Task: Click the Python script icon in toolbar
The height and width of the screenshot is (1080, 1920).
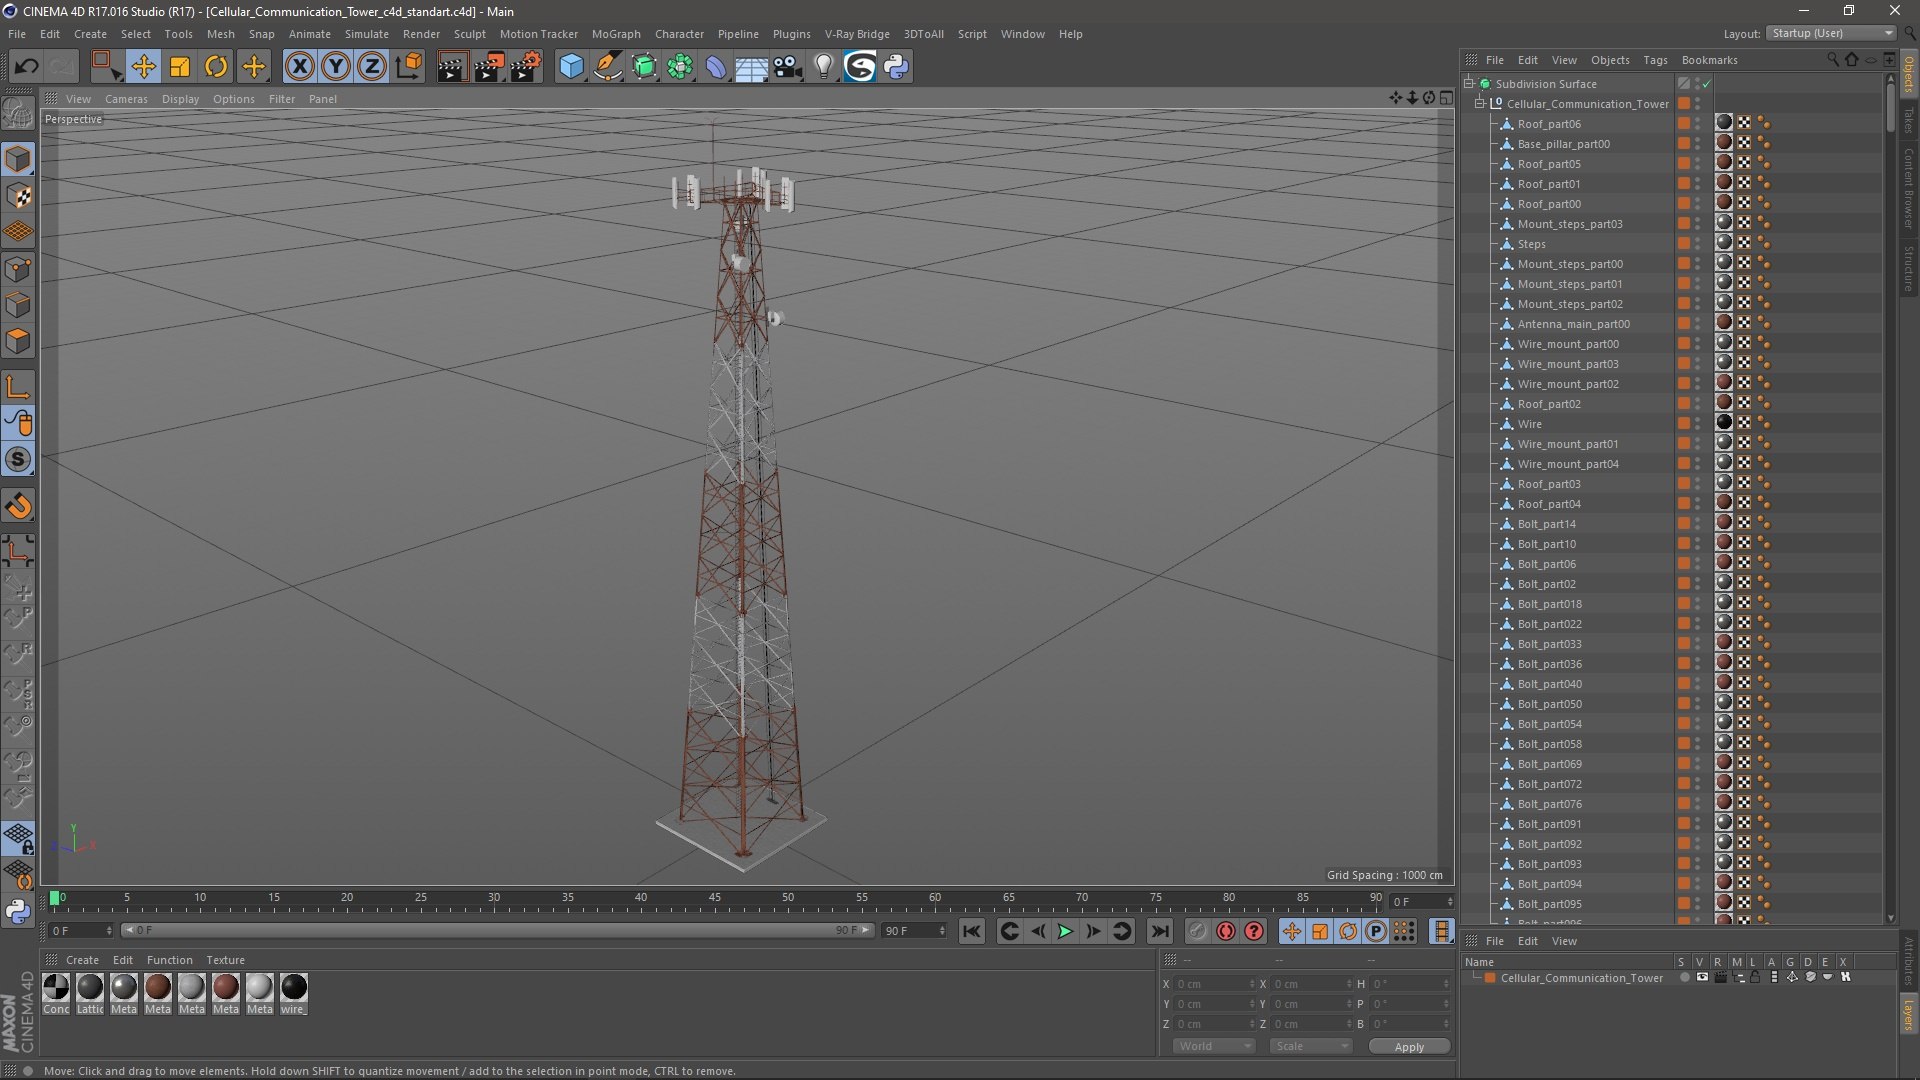Action: pyautogui.click(x=896, y=67)
